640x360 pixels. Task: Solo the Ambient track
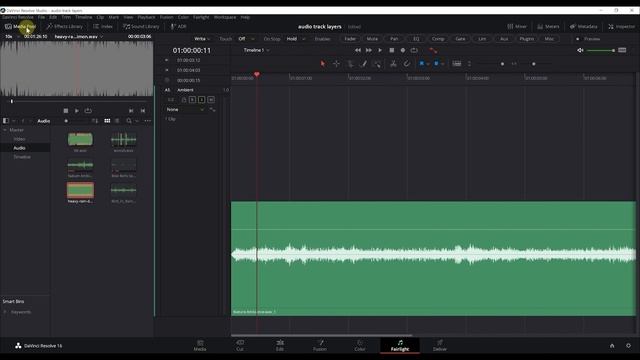202,100
